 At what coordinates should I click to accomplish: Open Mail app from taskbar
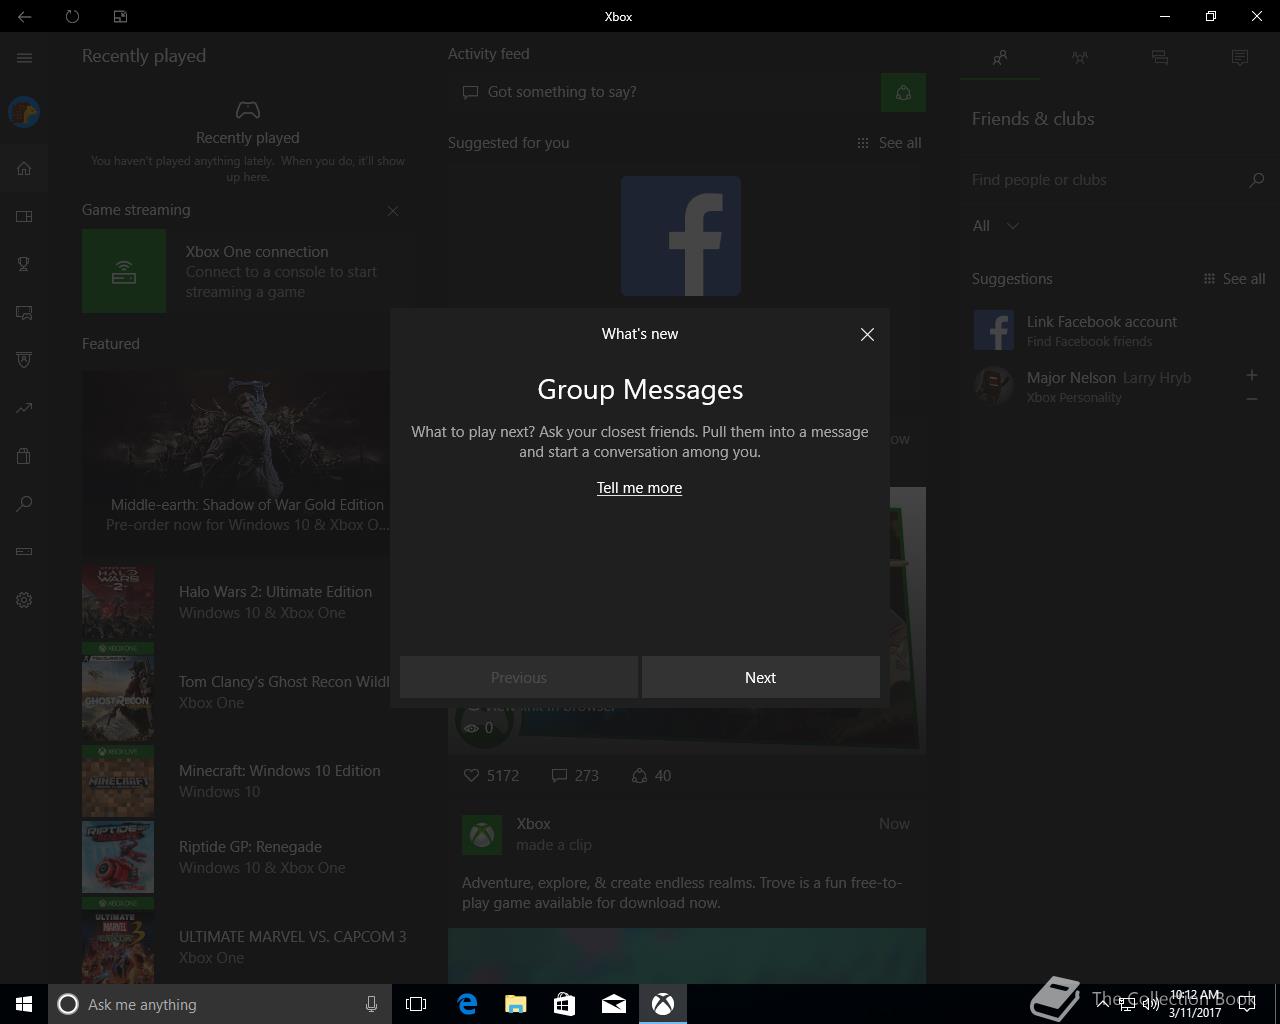[614, 1004]
